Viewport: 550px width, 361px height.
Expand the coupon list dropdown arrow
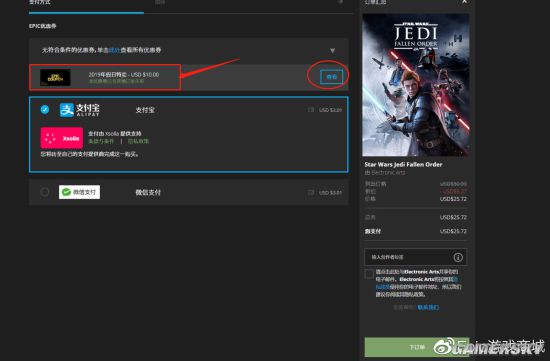(x=332, y=51)
